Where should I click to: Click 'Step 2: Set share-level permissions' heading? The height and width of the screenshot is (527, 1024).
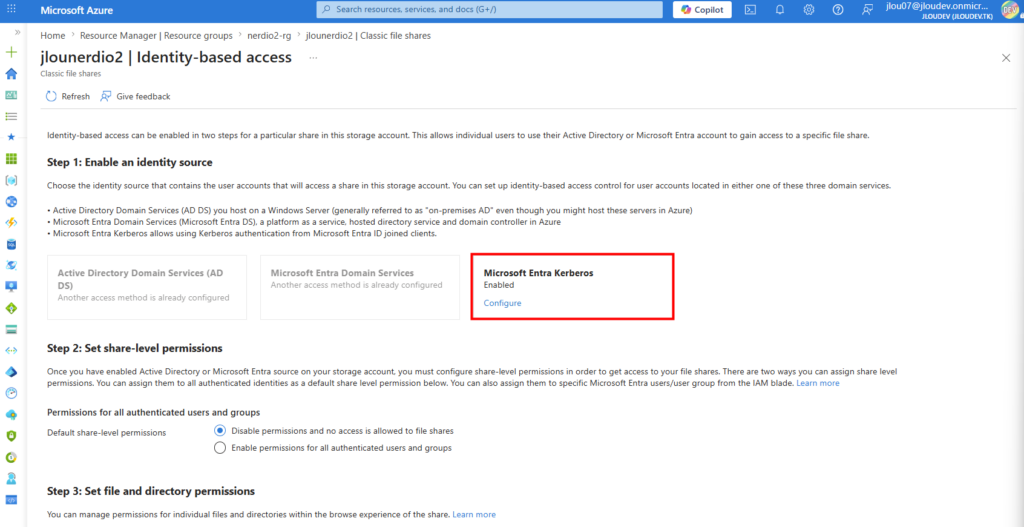pyautogui.click(x=135, y=347)
